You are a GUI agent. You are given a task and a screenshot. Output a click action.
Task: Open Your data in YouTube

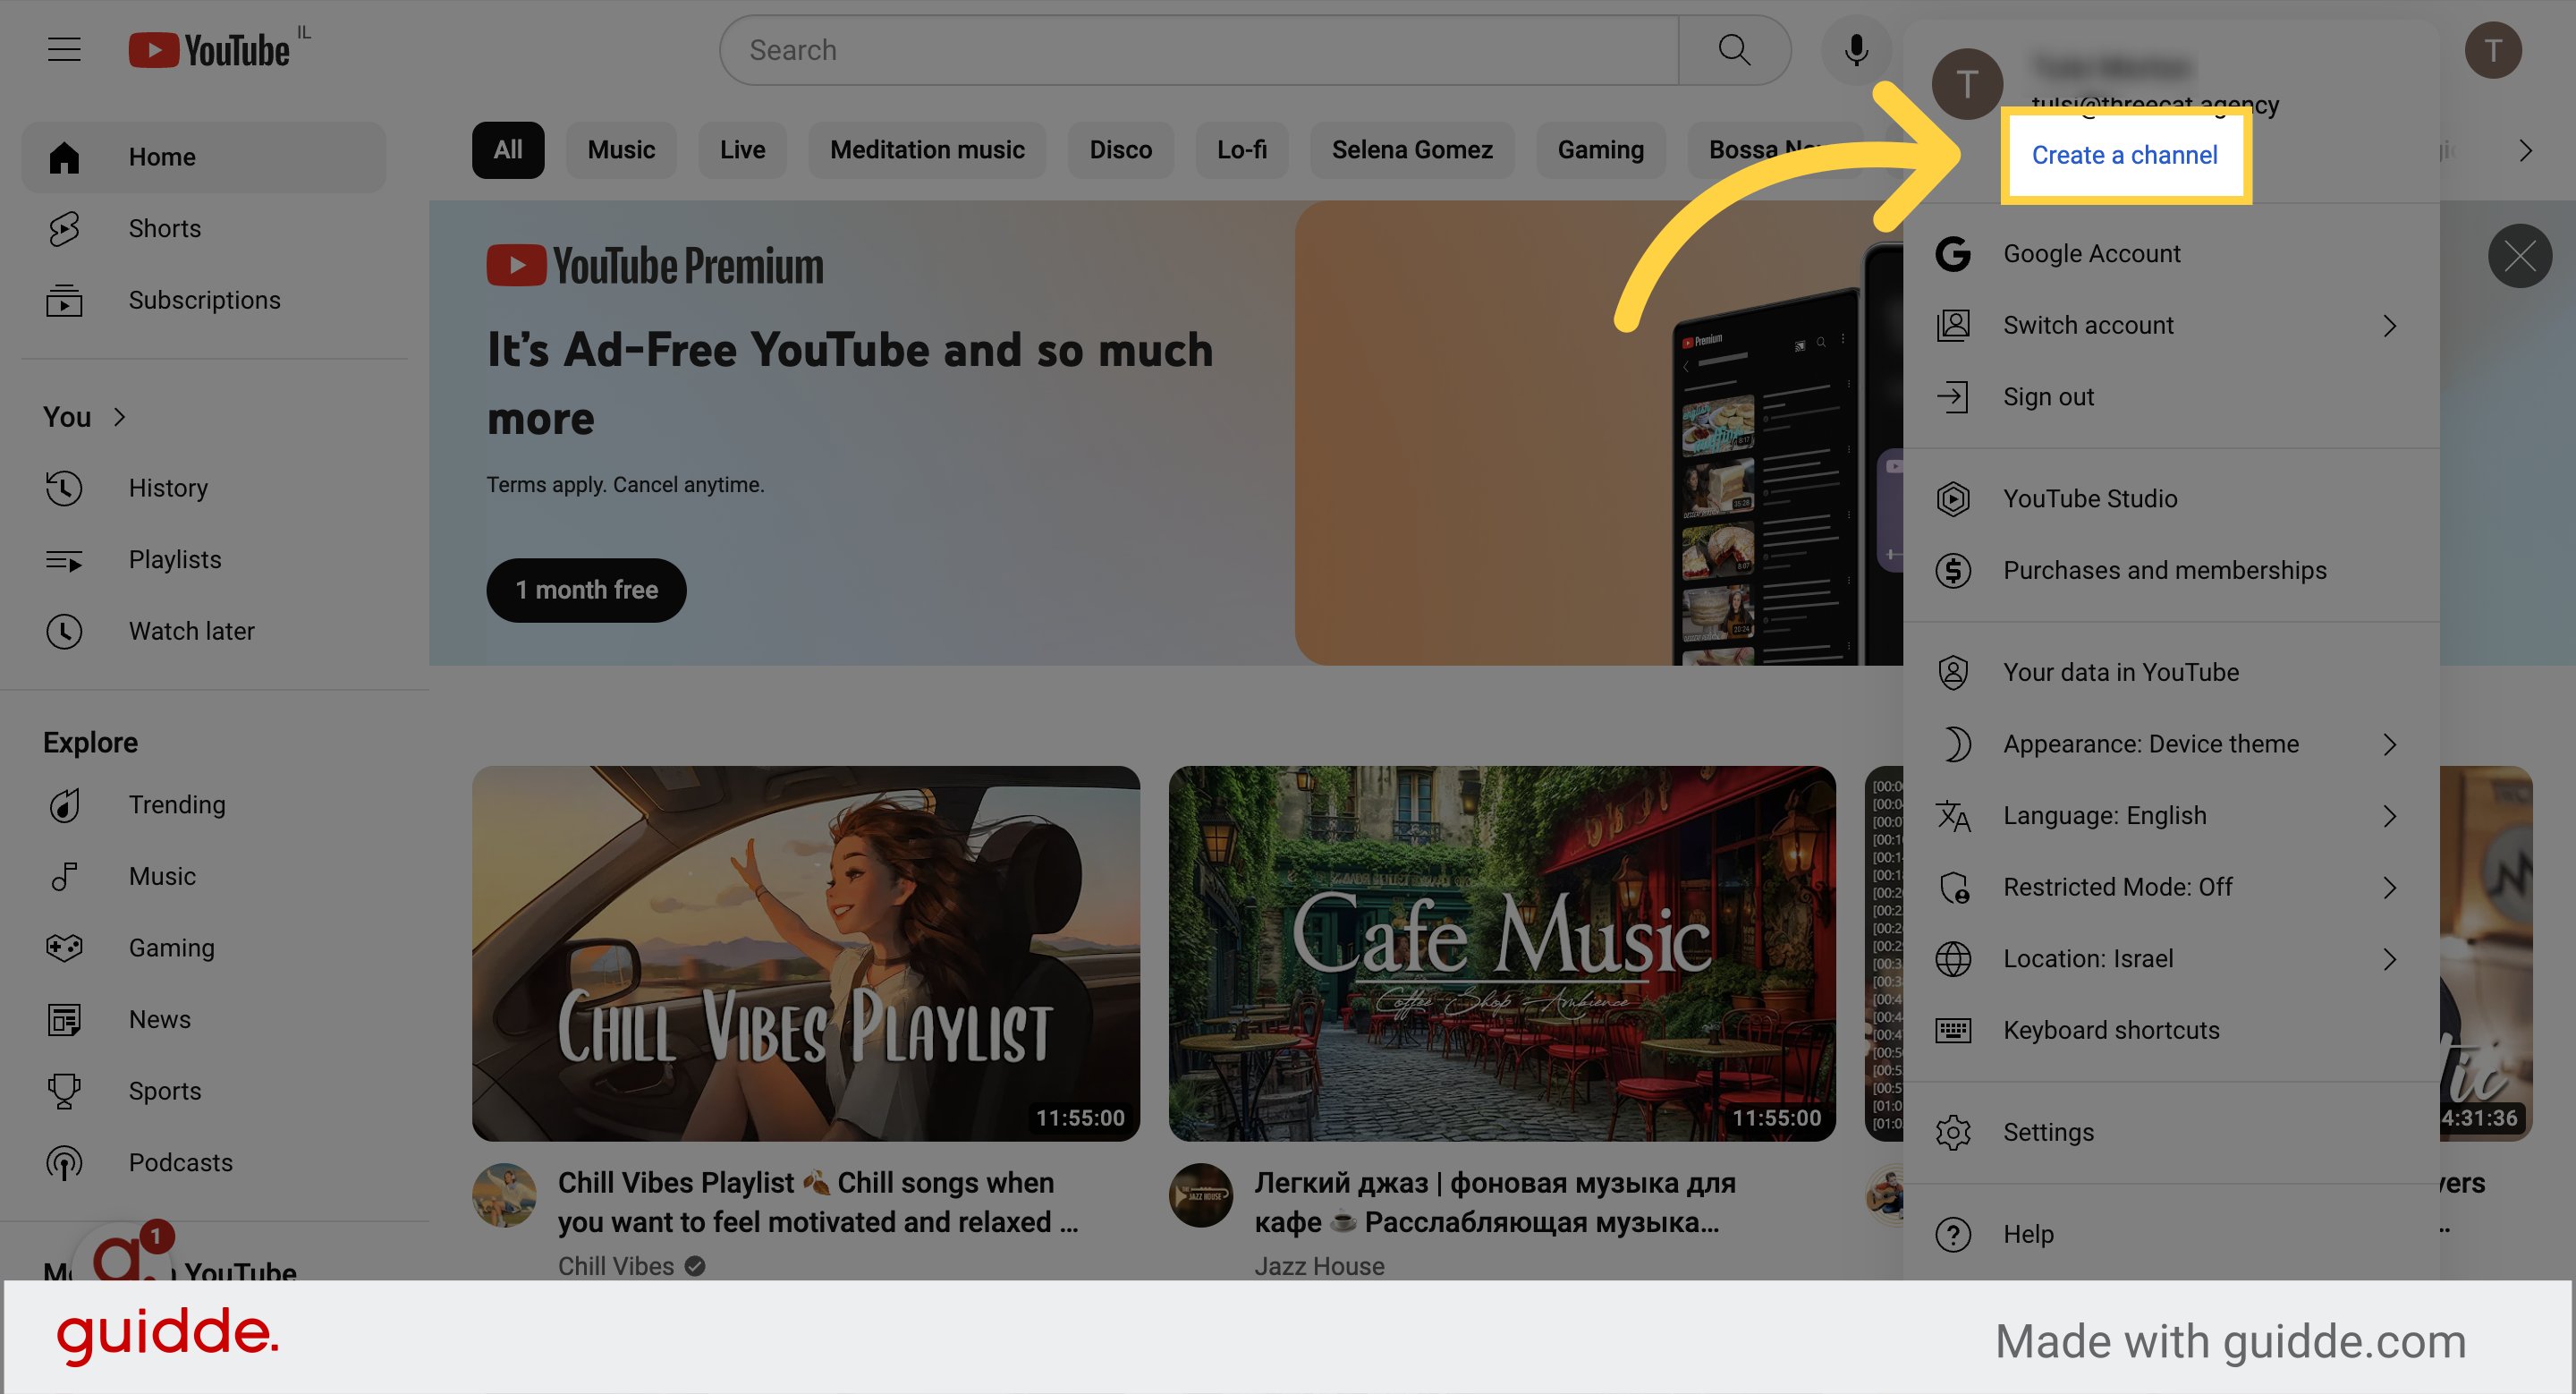click(x=2171, y=672)
